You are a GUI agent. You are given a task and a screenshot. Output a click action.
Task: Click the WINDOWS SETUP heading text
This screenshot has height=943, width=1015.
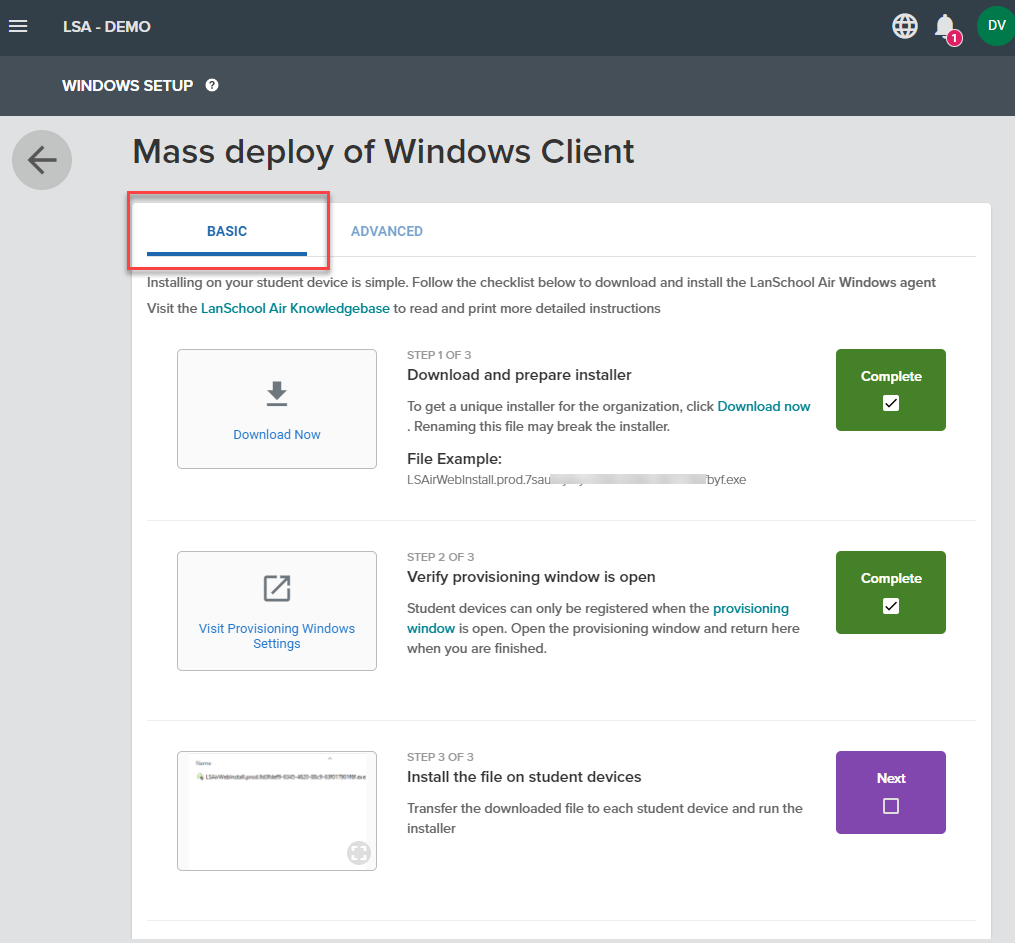(128, 85)
